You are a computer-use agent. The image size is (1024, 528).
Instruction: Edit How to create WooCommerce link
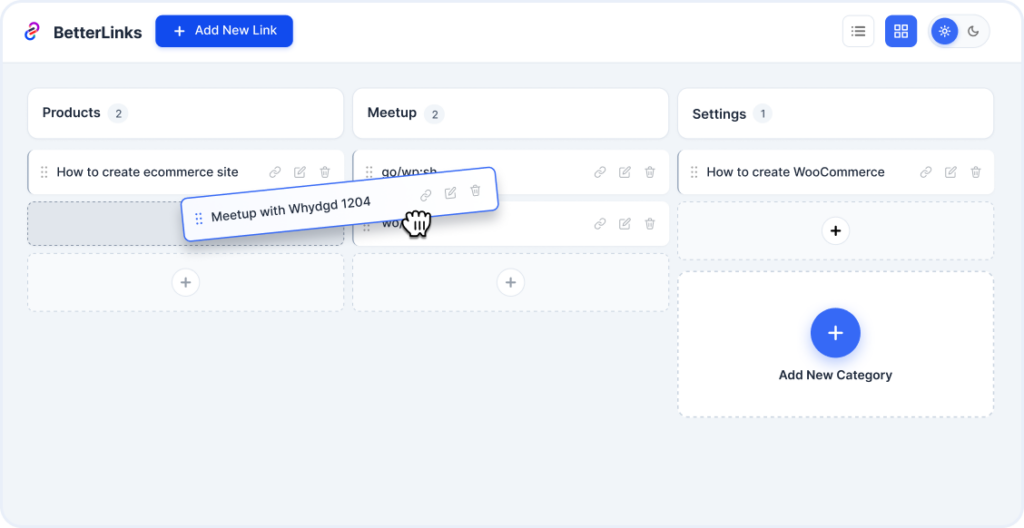tap(951, 173)
